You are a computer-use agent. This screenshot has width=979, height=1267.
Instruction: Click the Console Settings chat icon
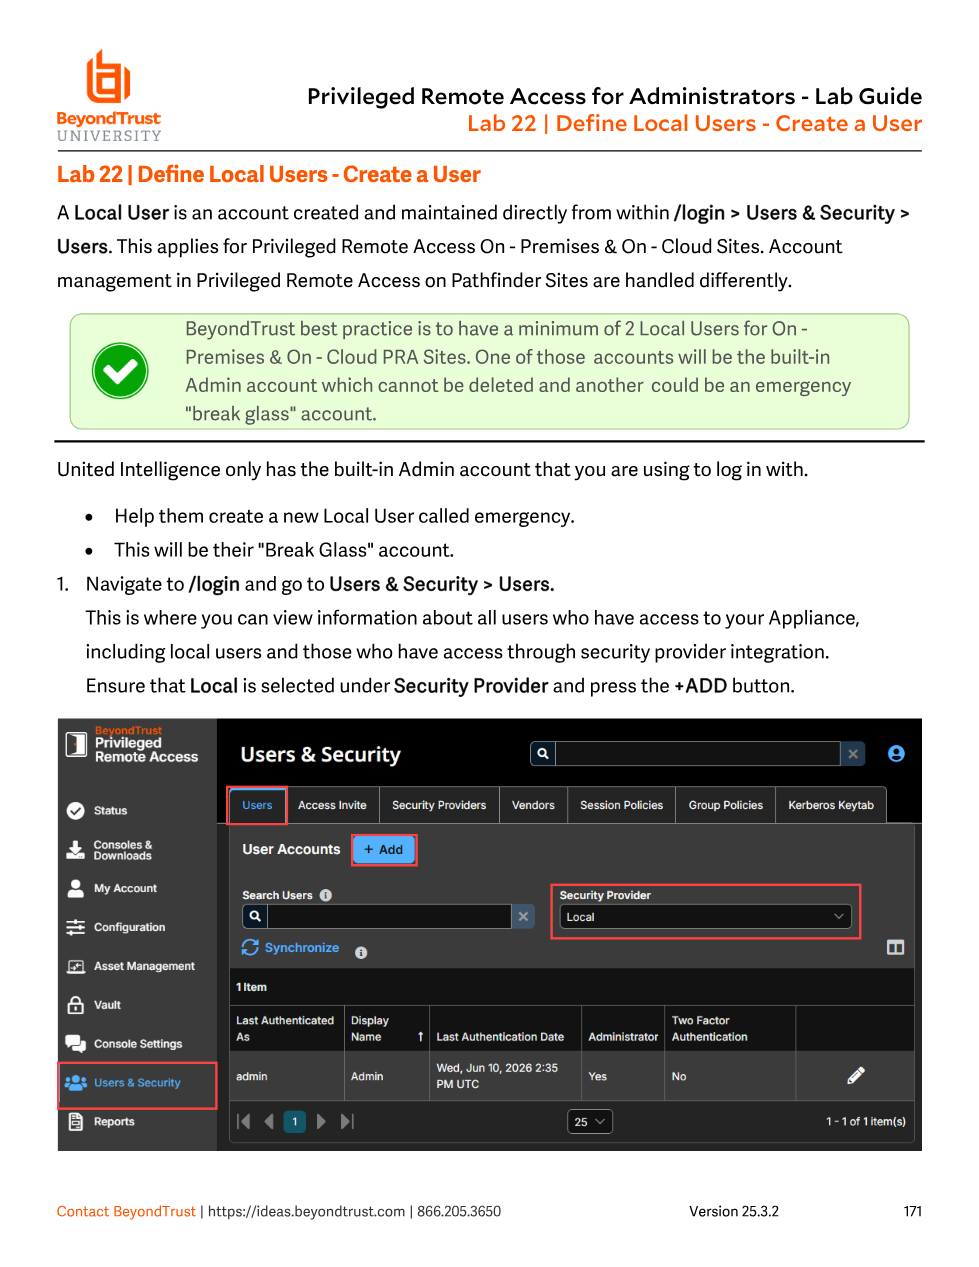(75, 1044)
